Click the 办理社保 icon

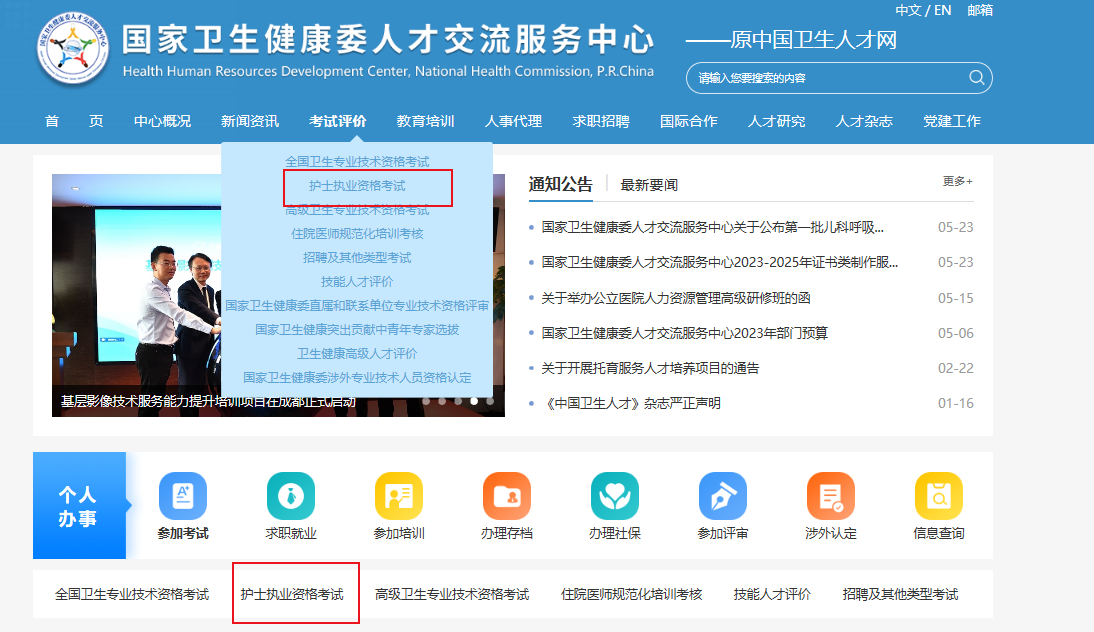pyautogui.click(x=615, y=496)
